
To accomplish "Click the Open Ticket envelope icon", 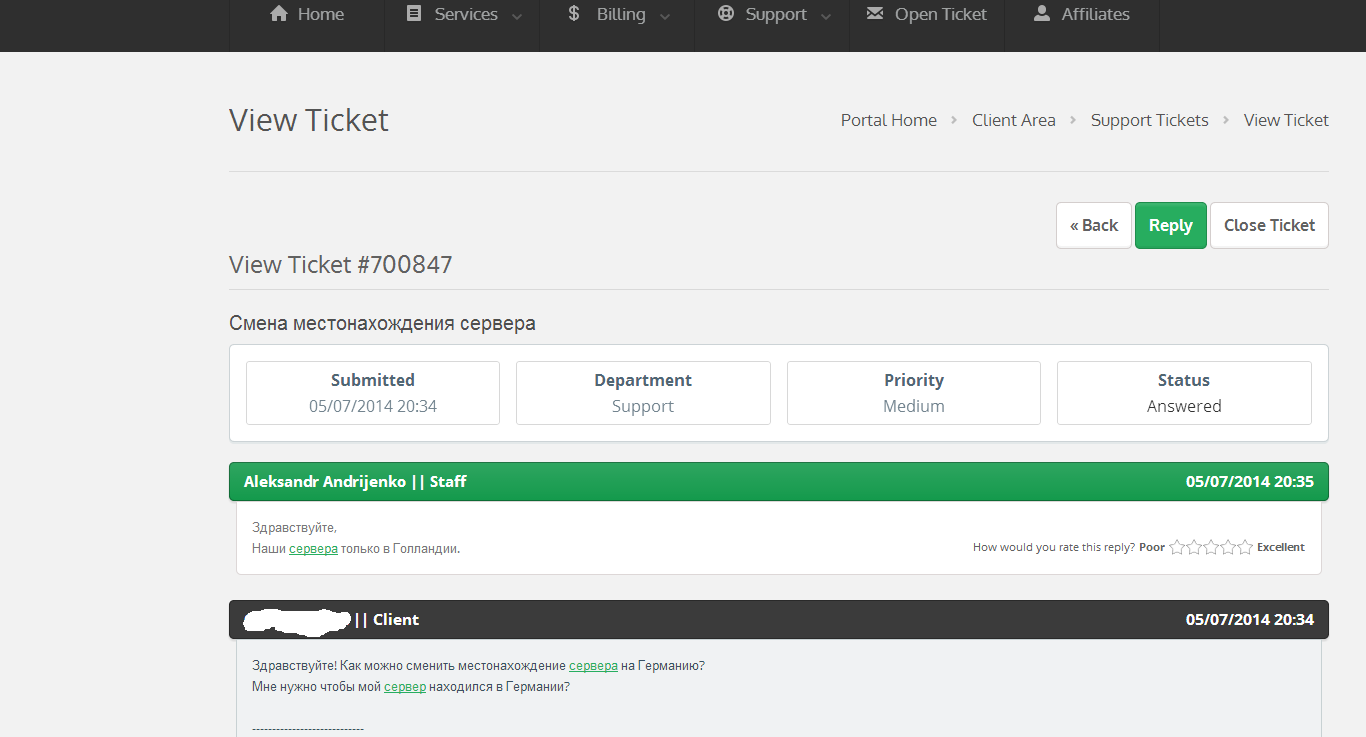I will click(x=875, y=14).
